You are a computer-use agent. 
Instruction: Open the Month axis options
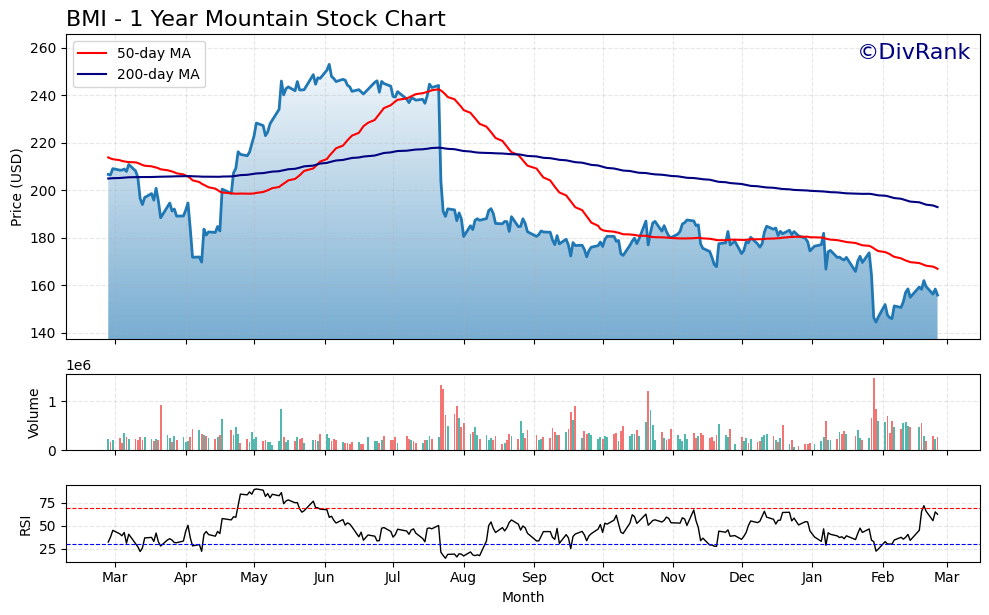521,595
